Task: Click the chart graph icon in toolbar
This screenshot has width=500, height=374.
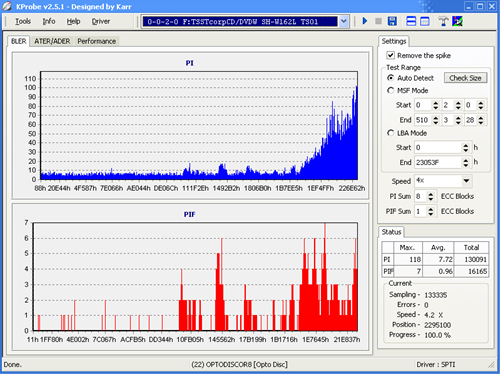Action: point(457,21)
